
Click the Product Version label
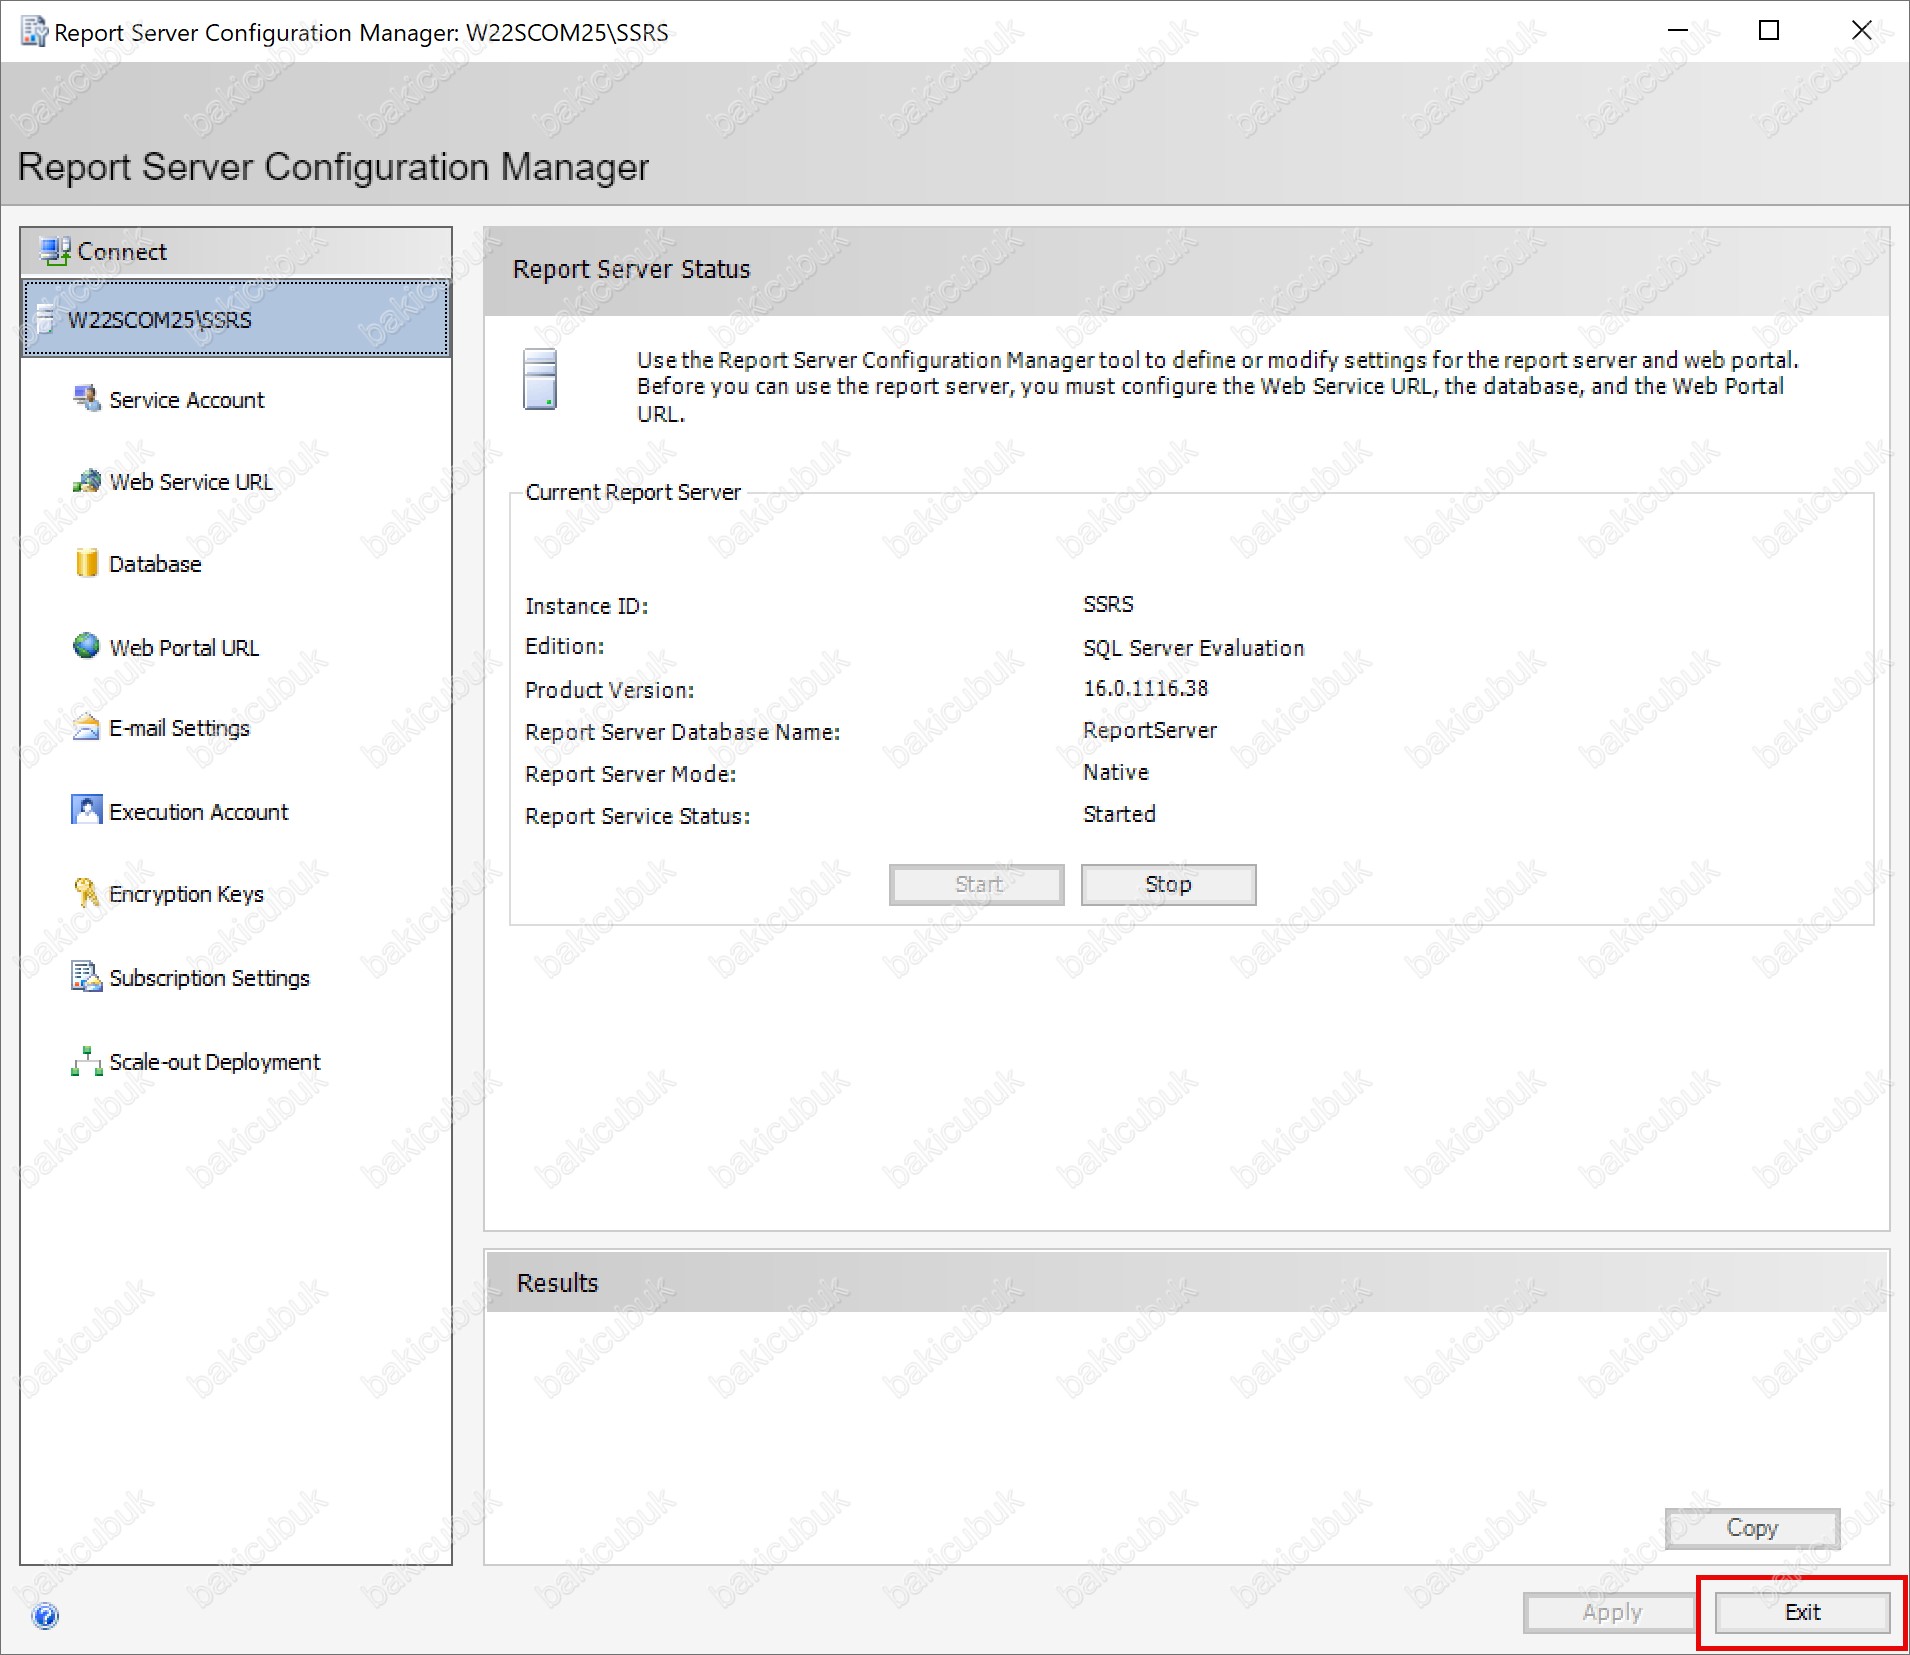pyautogui.click(x=609, y=690)
